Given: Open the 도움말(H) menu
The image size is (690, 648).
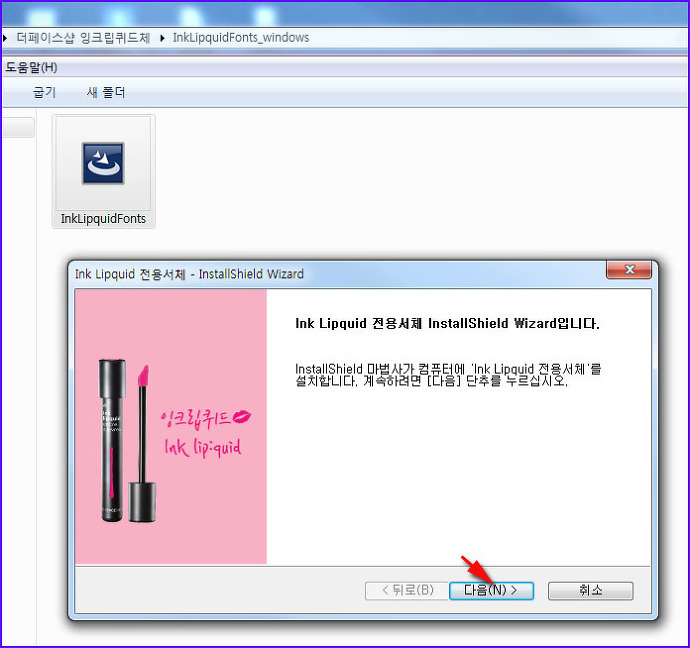Looking at the screenshot, I should (x=31, y=67).
